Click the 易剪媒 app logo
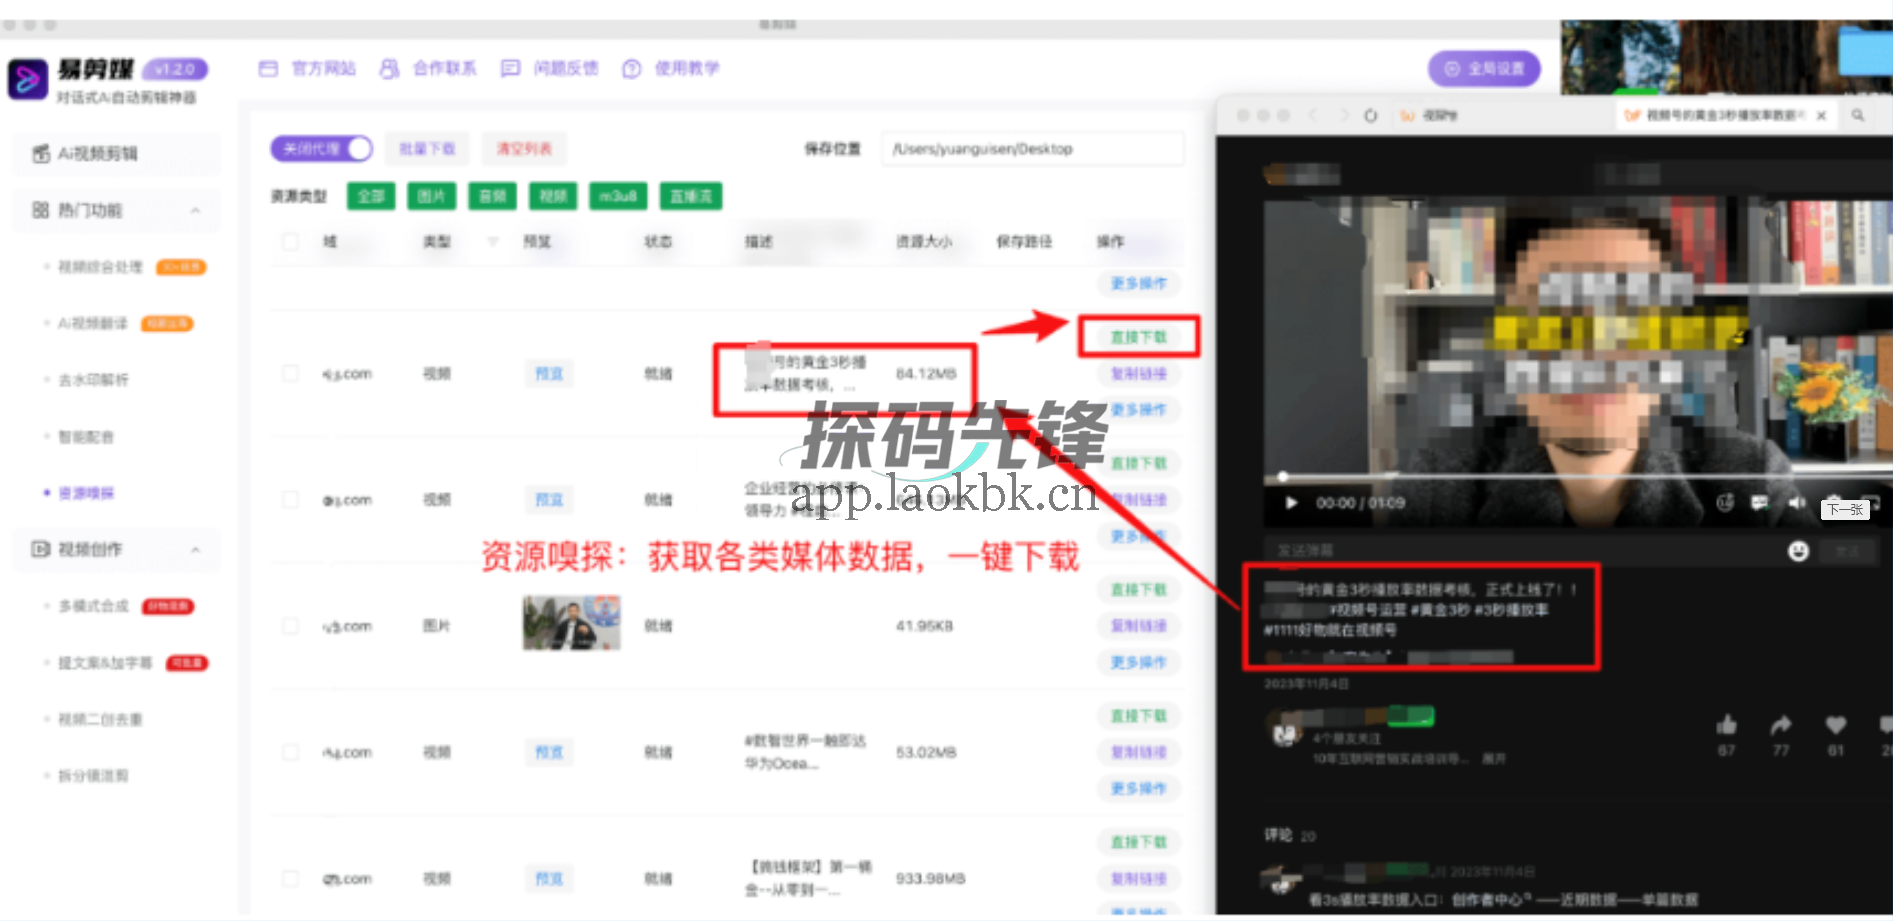Image resolution: width=1893 pixels, height=921 pixels. coord(30,79)
